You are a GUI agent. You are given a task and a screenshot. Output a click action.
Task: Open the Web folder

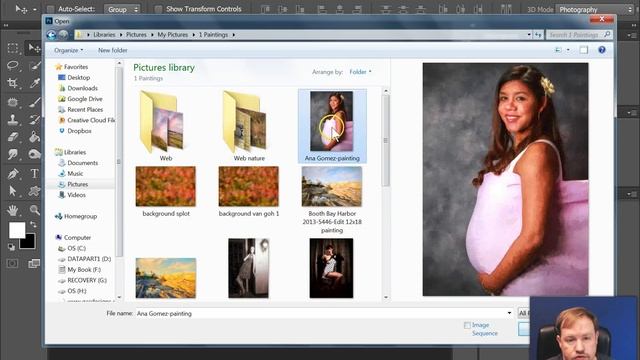point(165,126)
